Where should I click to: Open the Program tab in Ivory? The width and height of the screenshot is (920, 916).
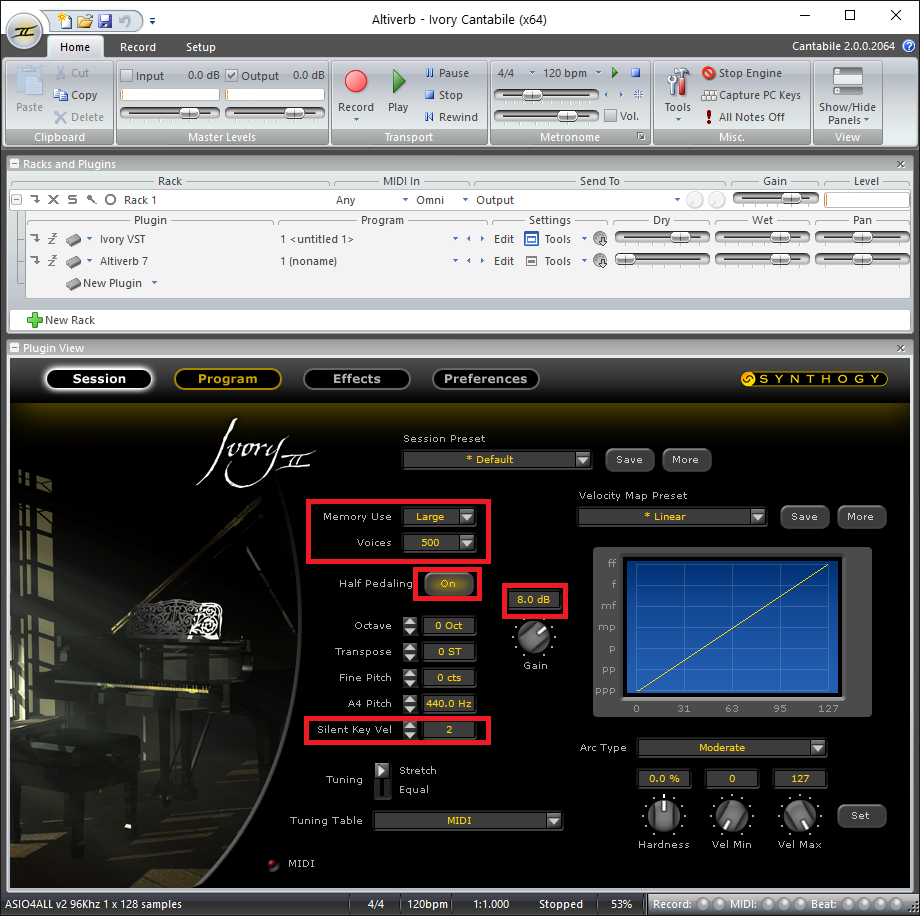[228, 378]
